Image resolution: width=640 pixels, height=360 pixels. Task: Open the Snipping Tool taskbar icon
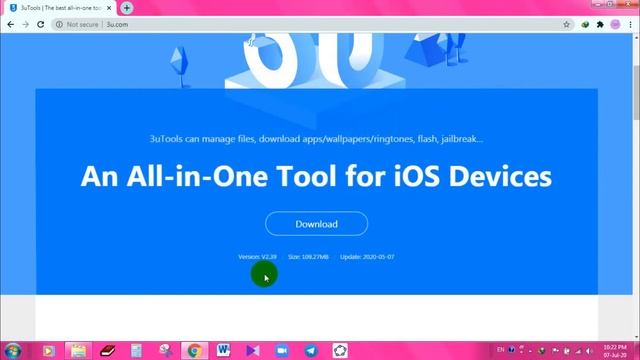165,351
